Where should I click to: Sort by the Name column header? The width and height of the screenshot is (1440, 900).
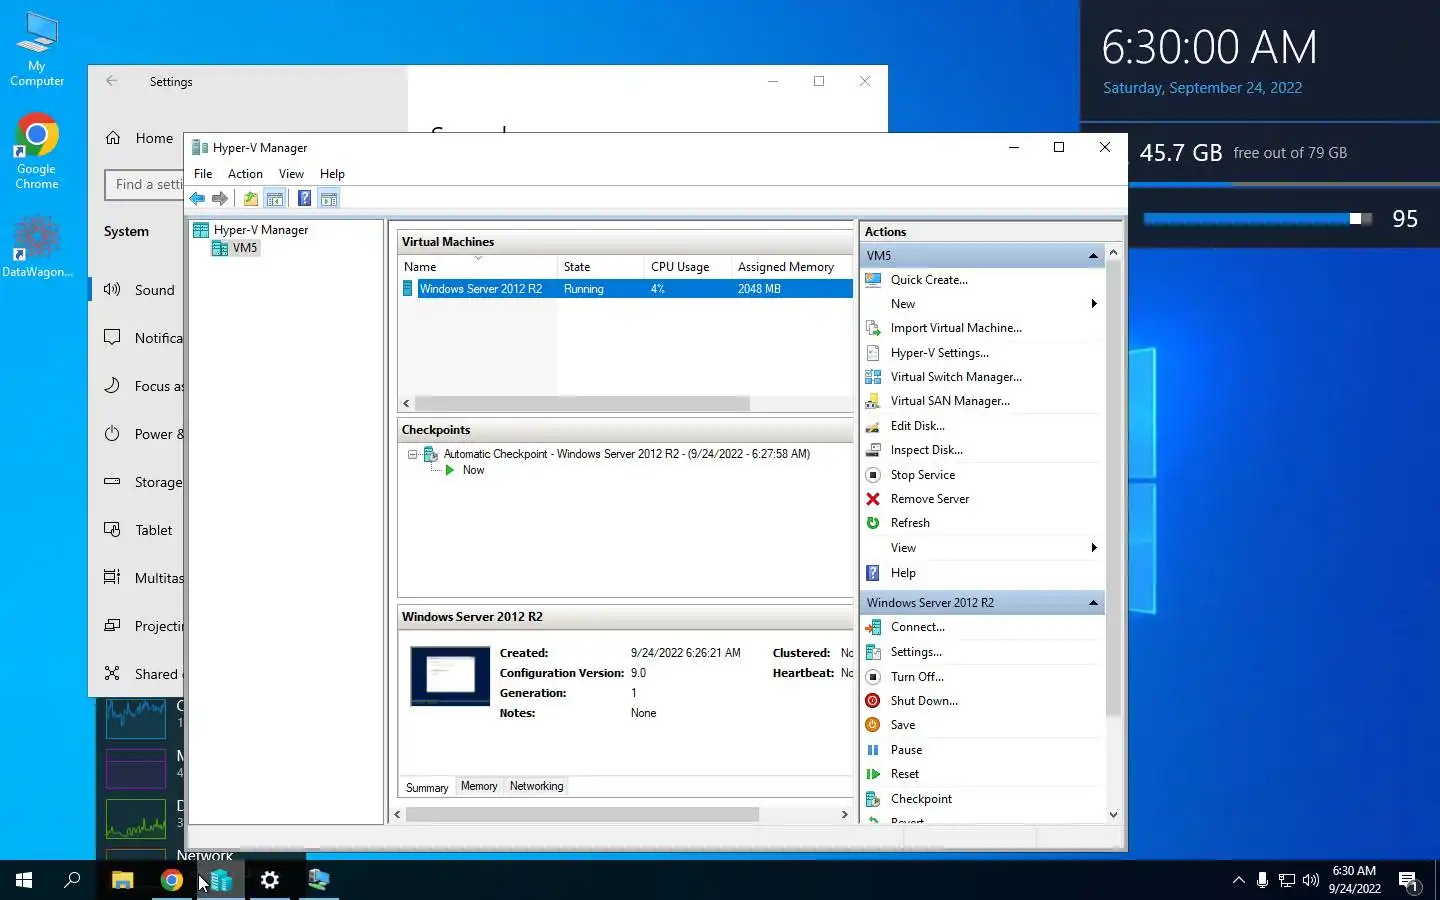coord(478,267)
